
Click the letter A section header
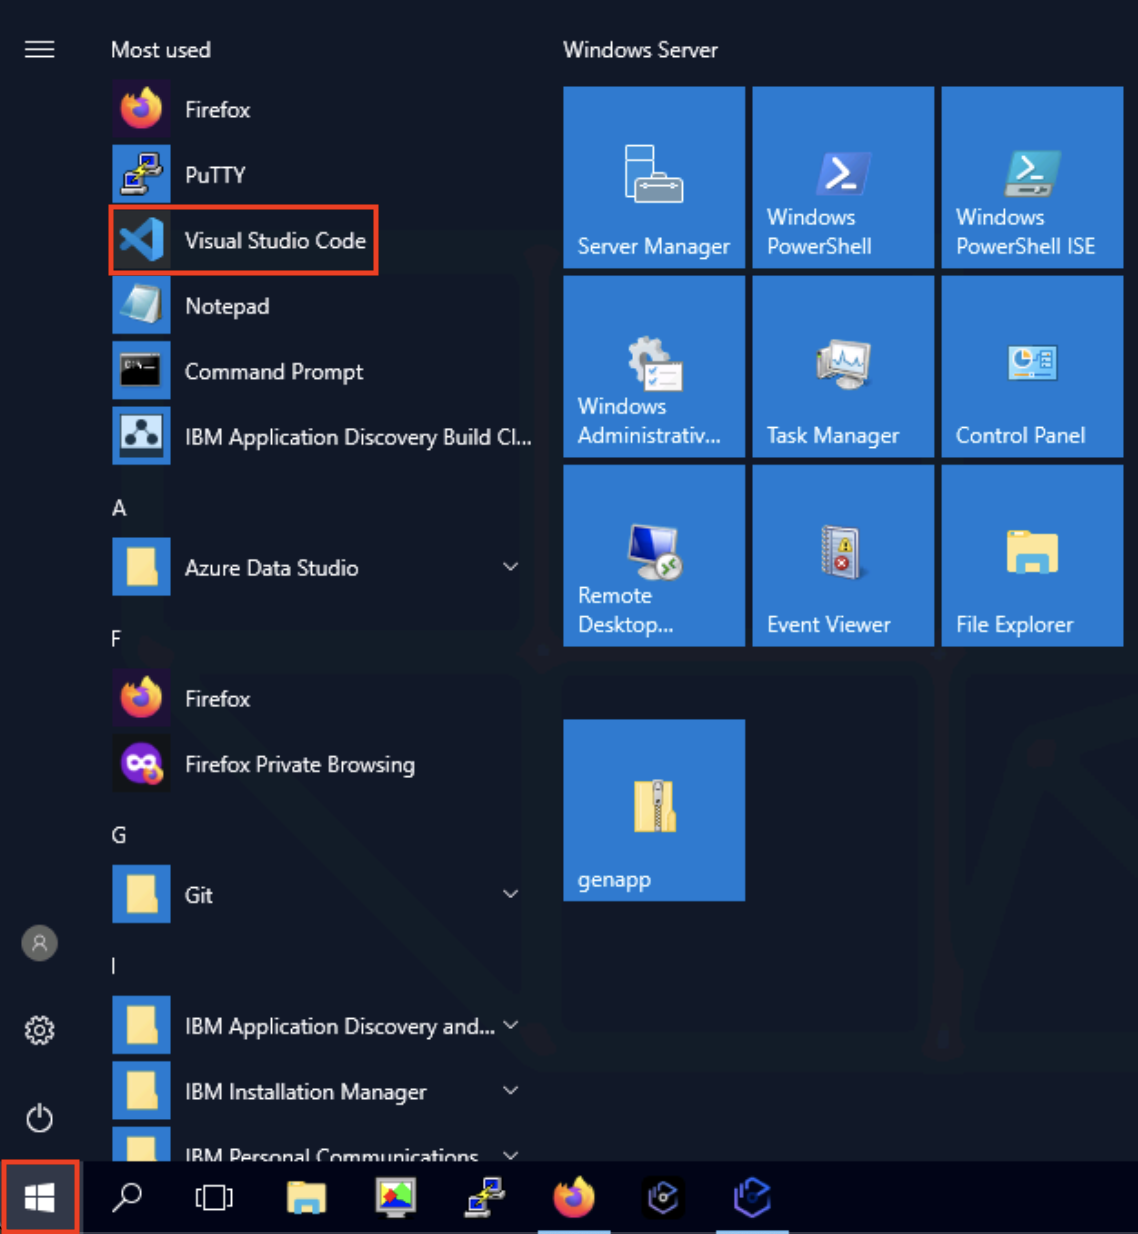[119, 508]
